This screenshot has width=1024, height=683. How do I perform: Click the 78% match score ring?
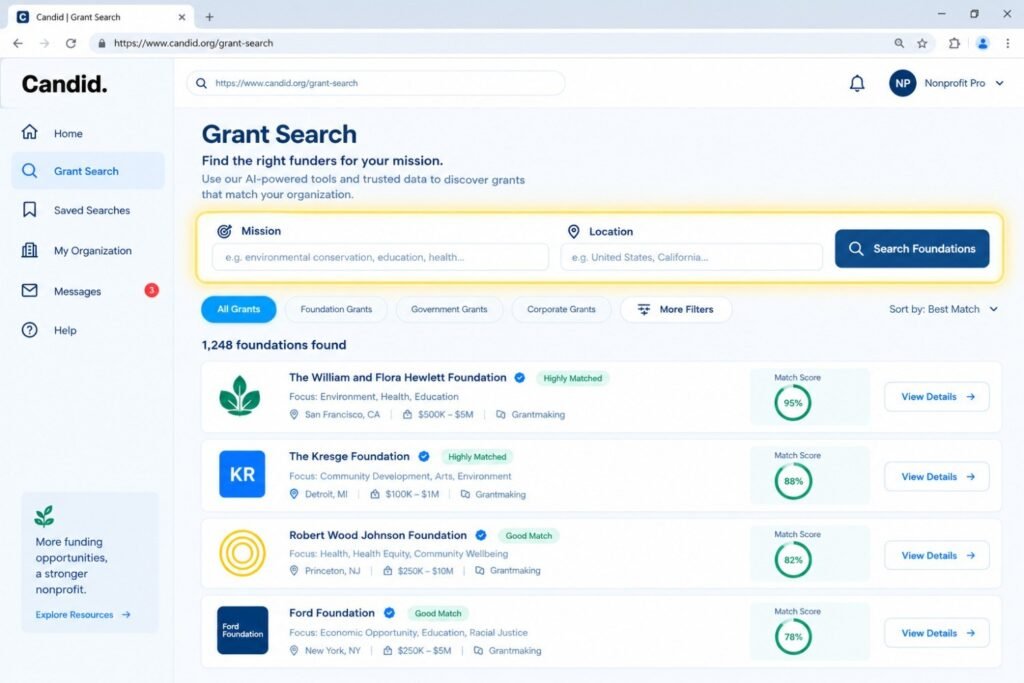point(793,637)
